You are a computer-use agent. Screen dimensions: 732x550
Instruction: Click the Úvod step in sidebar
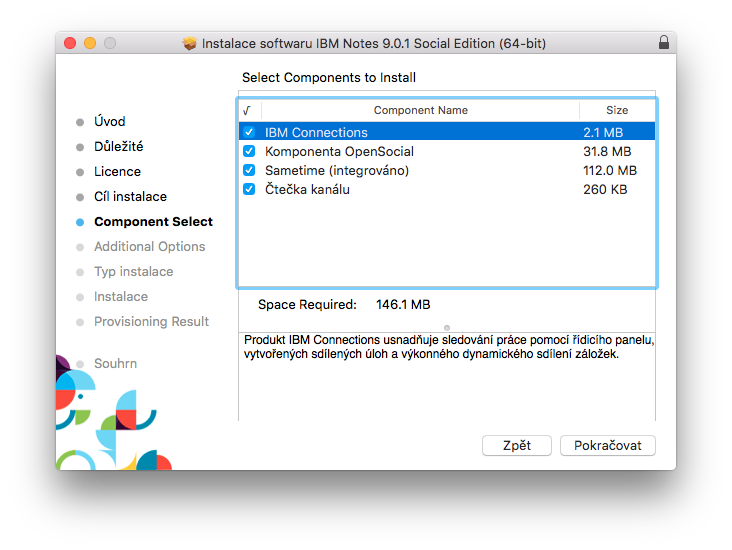coord(109,121)
